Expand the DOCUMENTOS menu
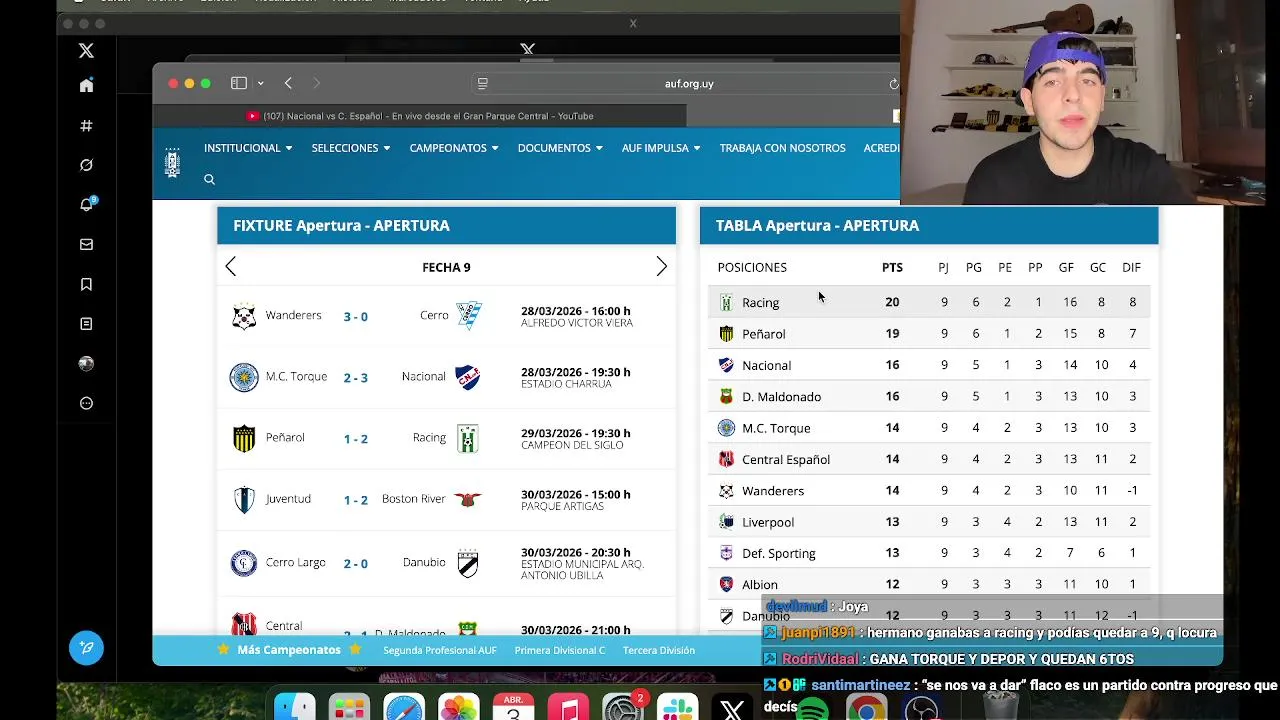 click(x=560, y=148)
